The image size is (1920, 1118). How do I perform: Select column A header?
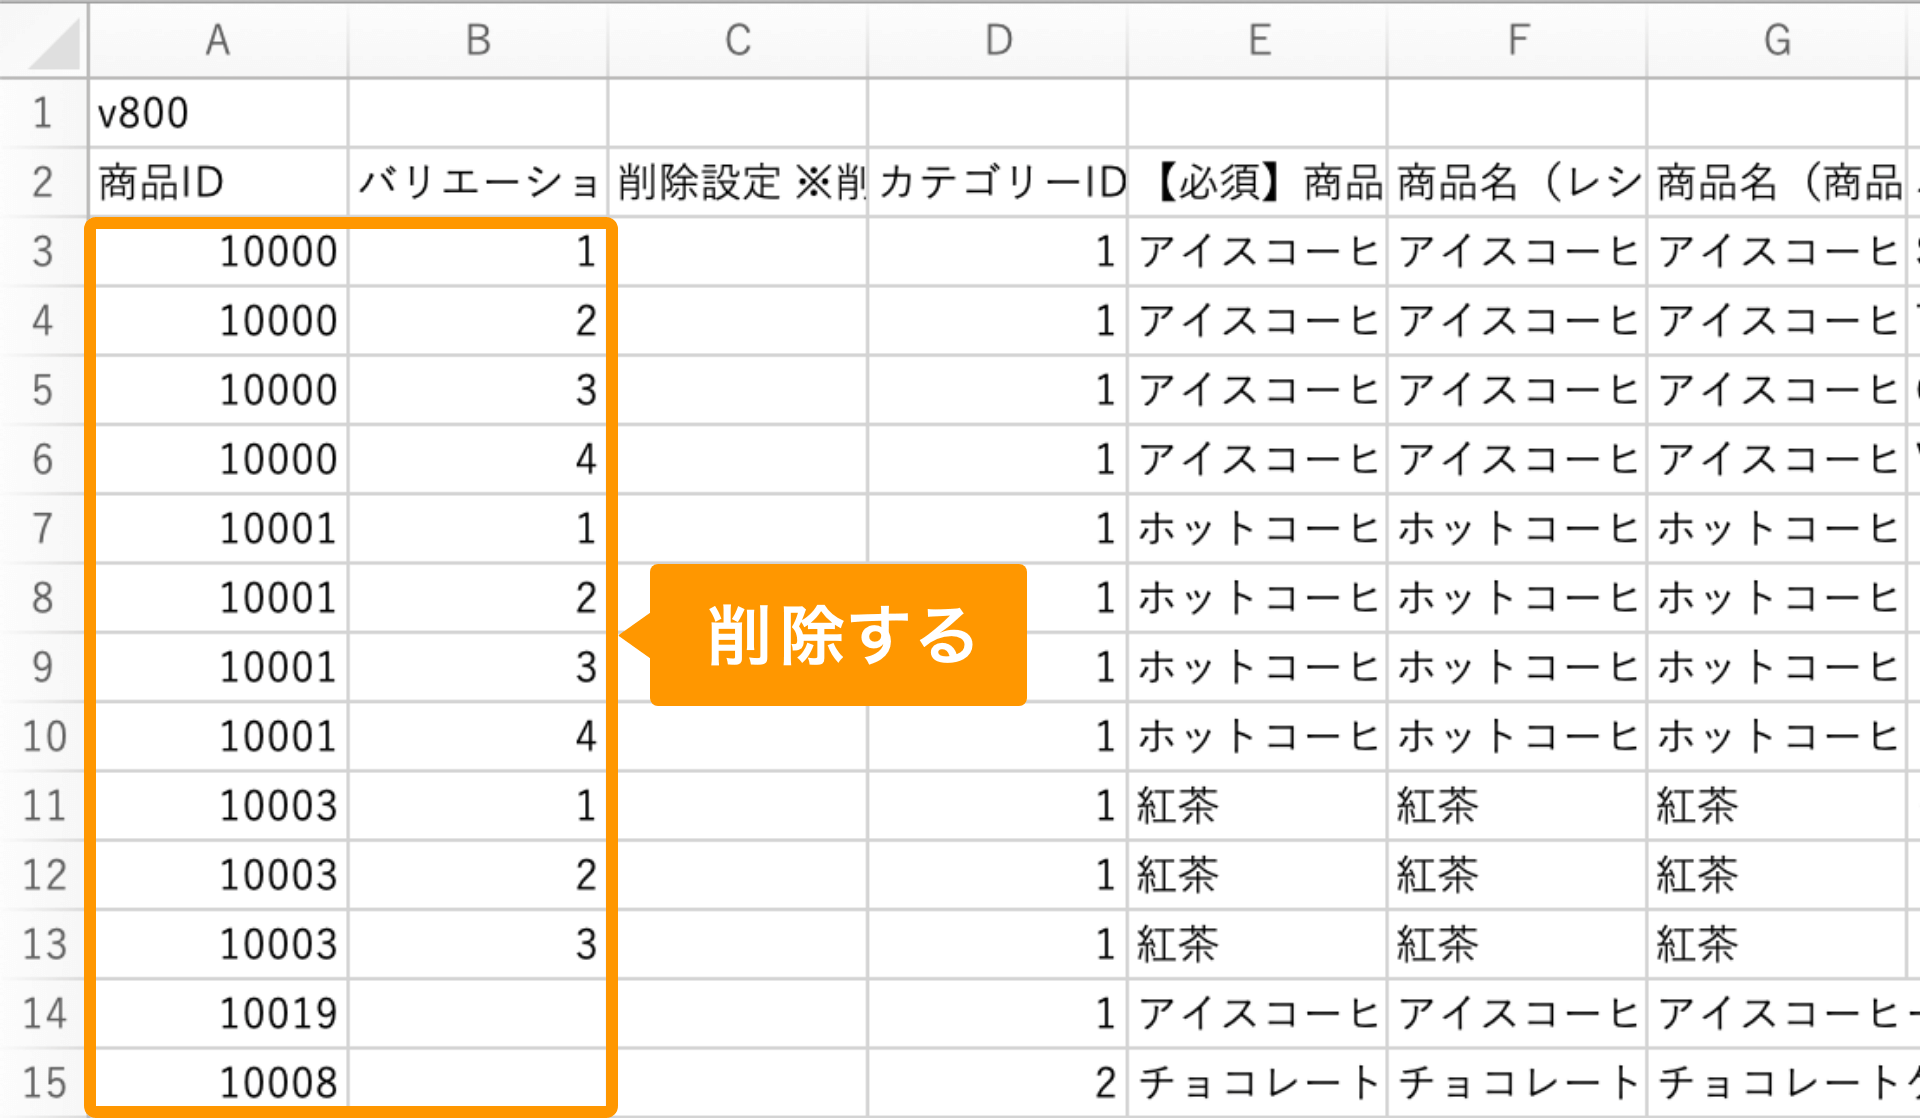218,40
